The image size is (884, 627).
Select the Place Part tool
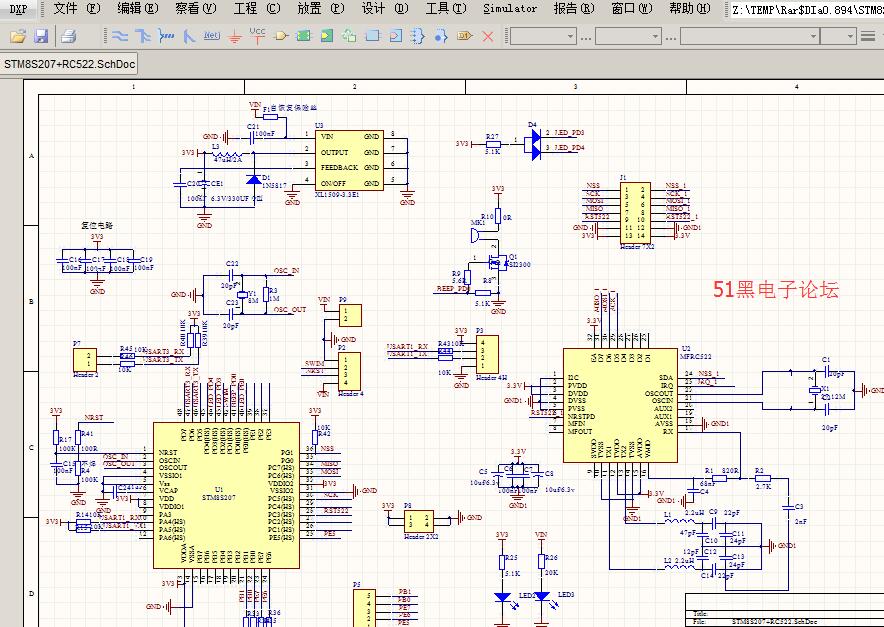281,36
